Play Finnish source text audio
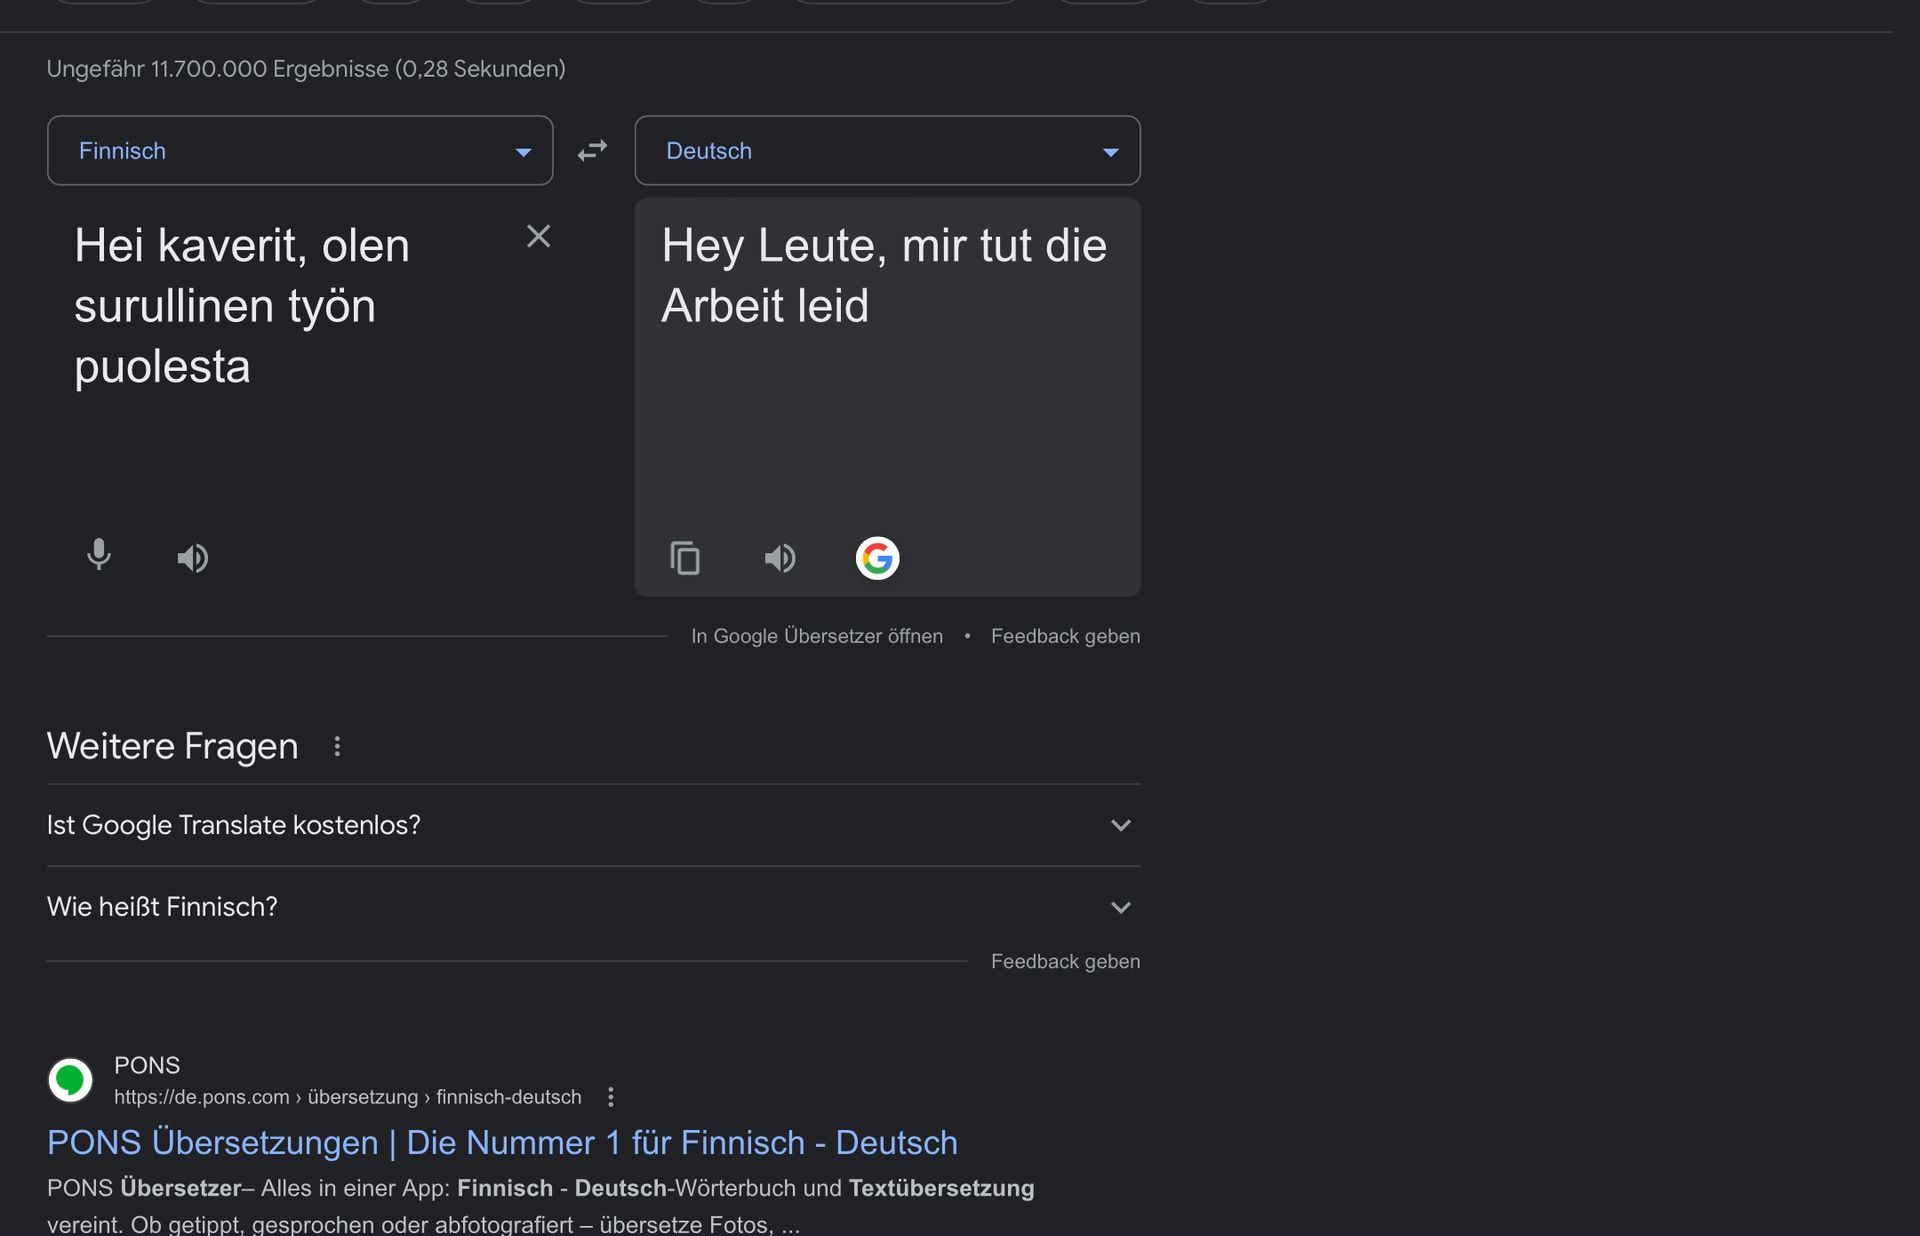Viewport: 1920px width, 1236px height. [192, 558]
